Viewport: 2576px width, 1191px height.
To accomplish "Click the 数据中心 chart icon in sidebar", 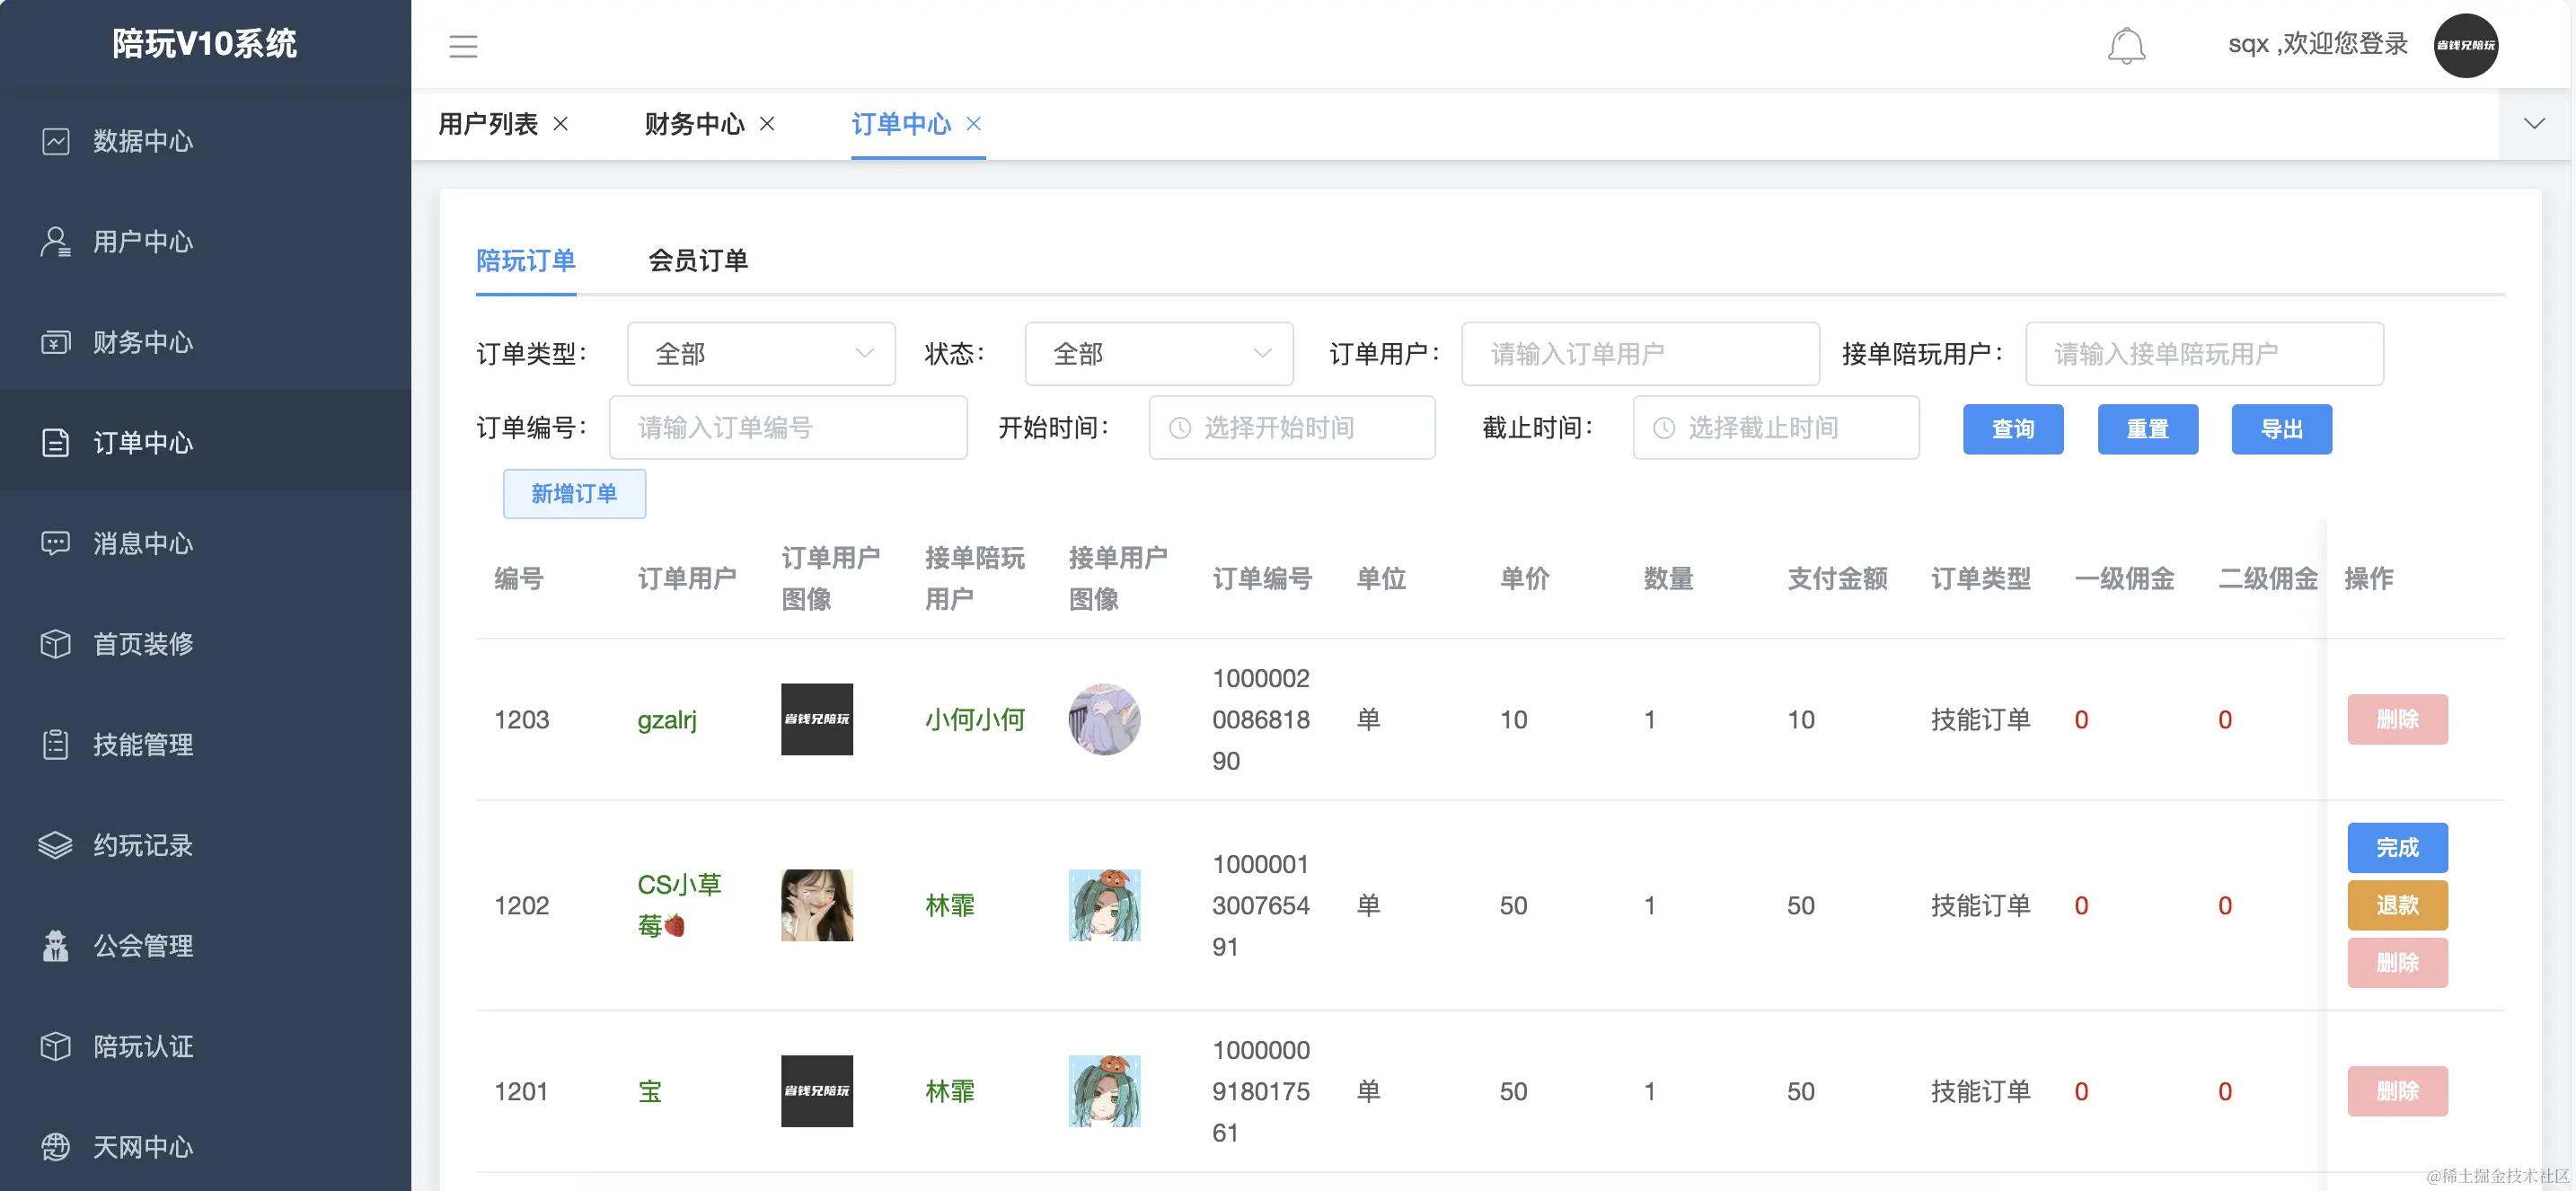I will [x=56, y=141].
